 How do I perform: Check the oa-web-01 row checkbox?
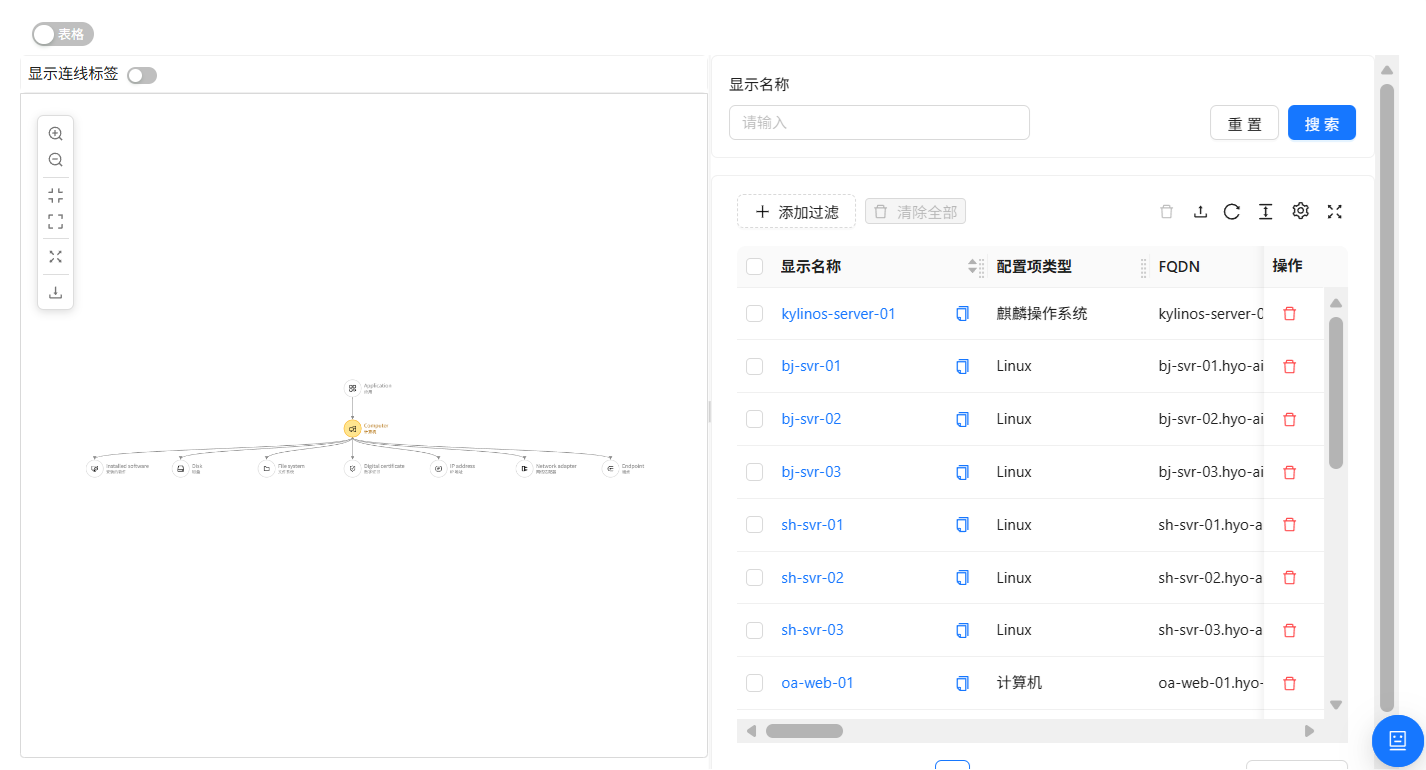tap(755, 683)
